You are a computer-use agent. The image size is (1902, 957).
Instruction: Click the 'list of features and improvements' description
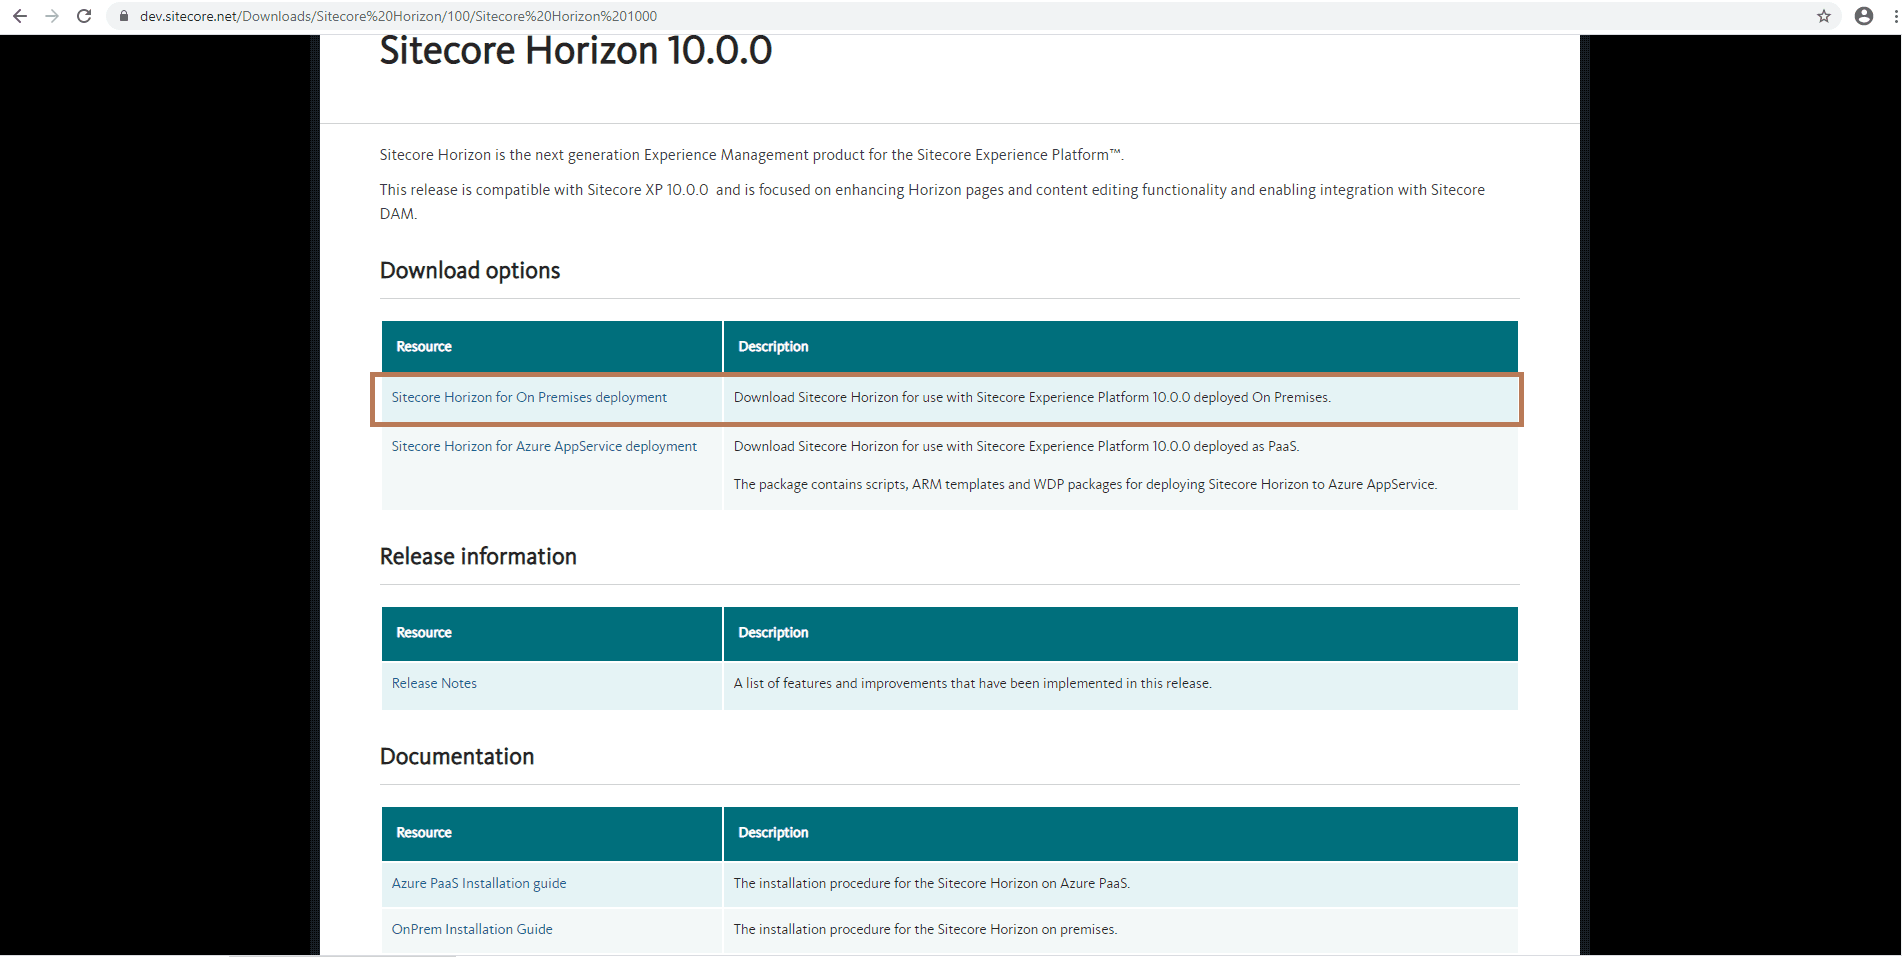point(972,683)
